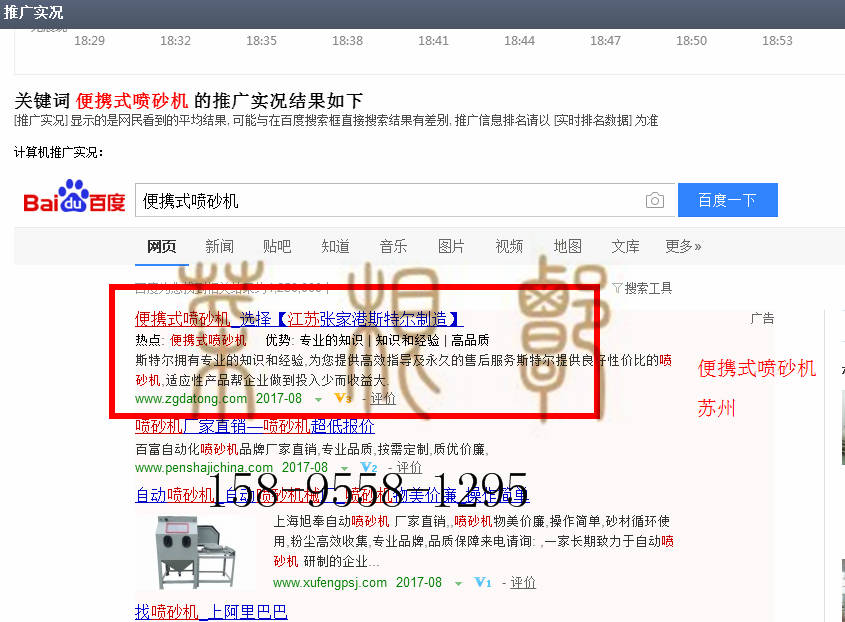Click the www.xufengpsj.com URL
The image size is (845, 622).
coord(330,582)
